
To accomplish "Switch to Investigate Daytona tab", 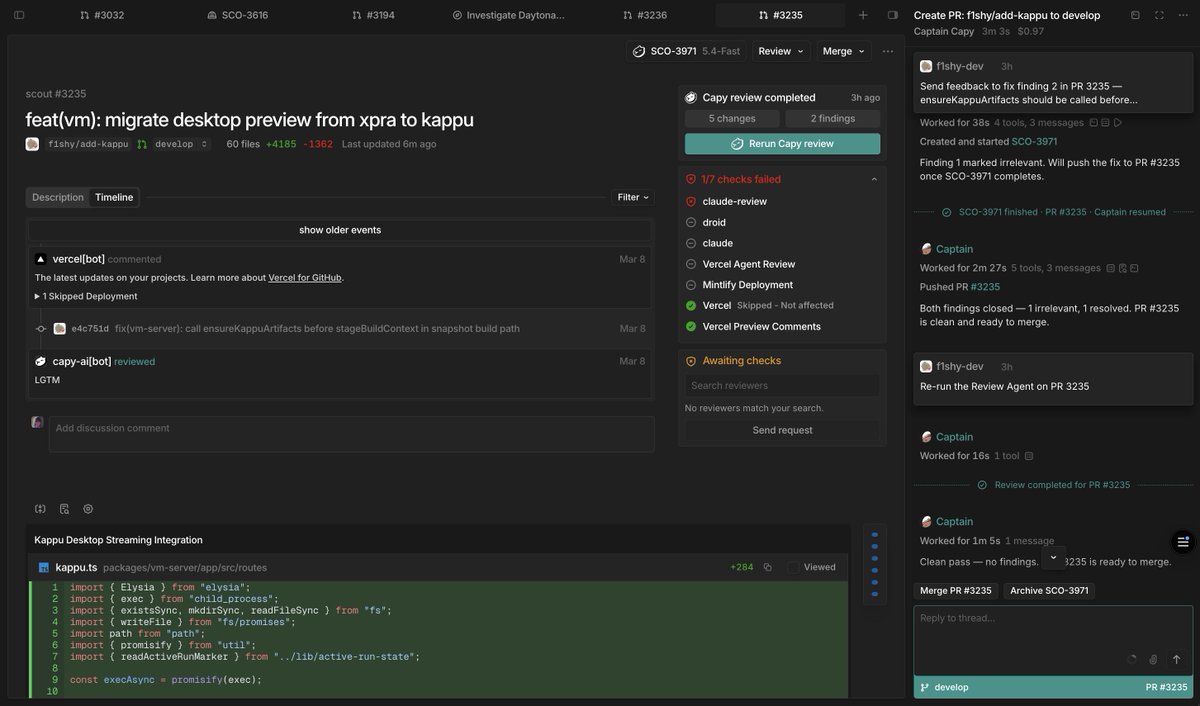I will click(x=508, y=15).
